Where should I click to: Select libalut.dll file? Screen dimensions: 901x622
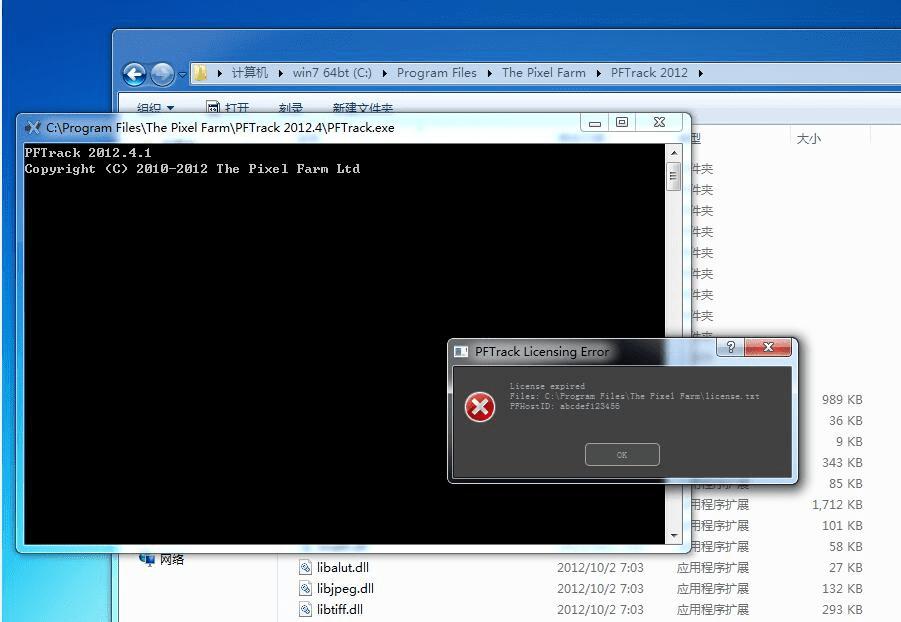pos(342,567)
